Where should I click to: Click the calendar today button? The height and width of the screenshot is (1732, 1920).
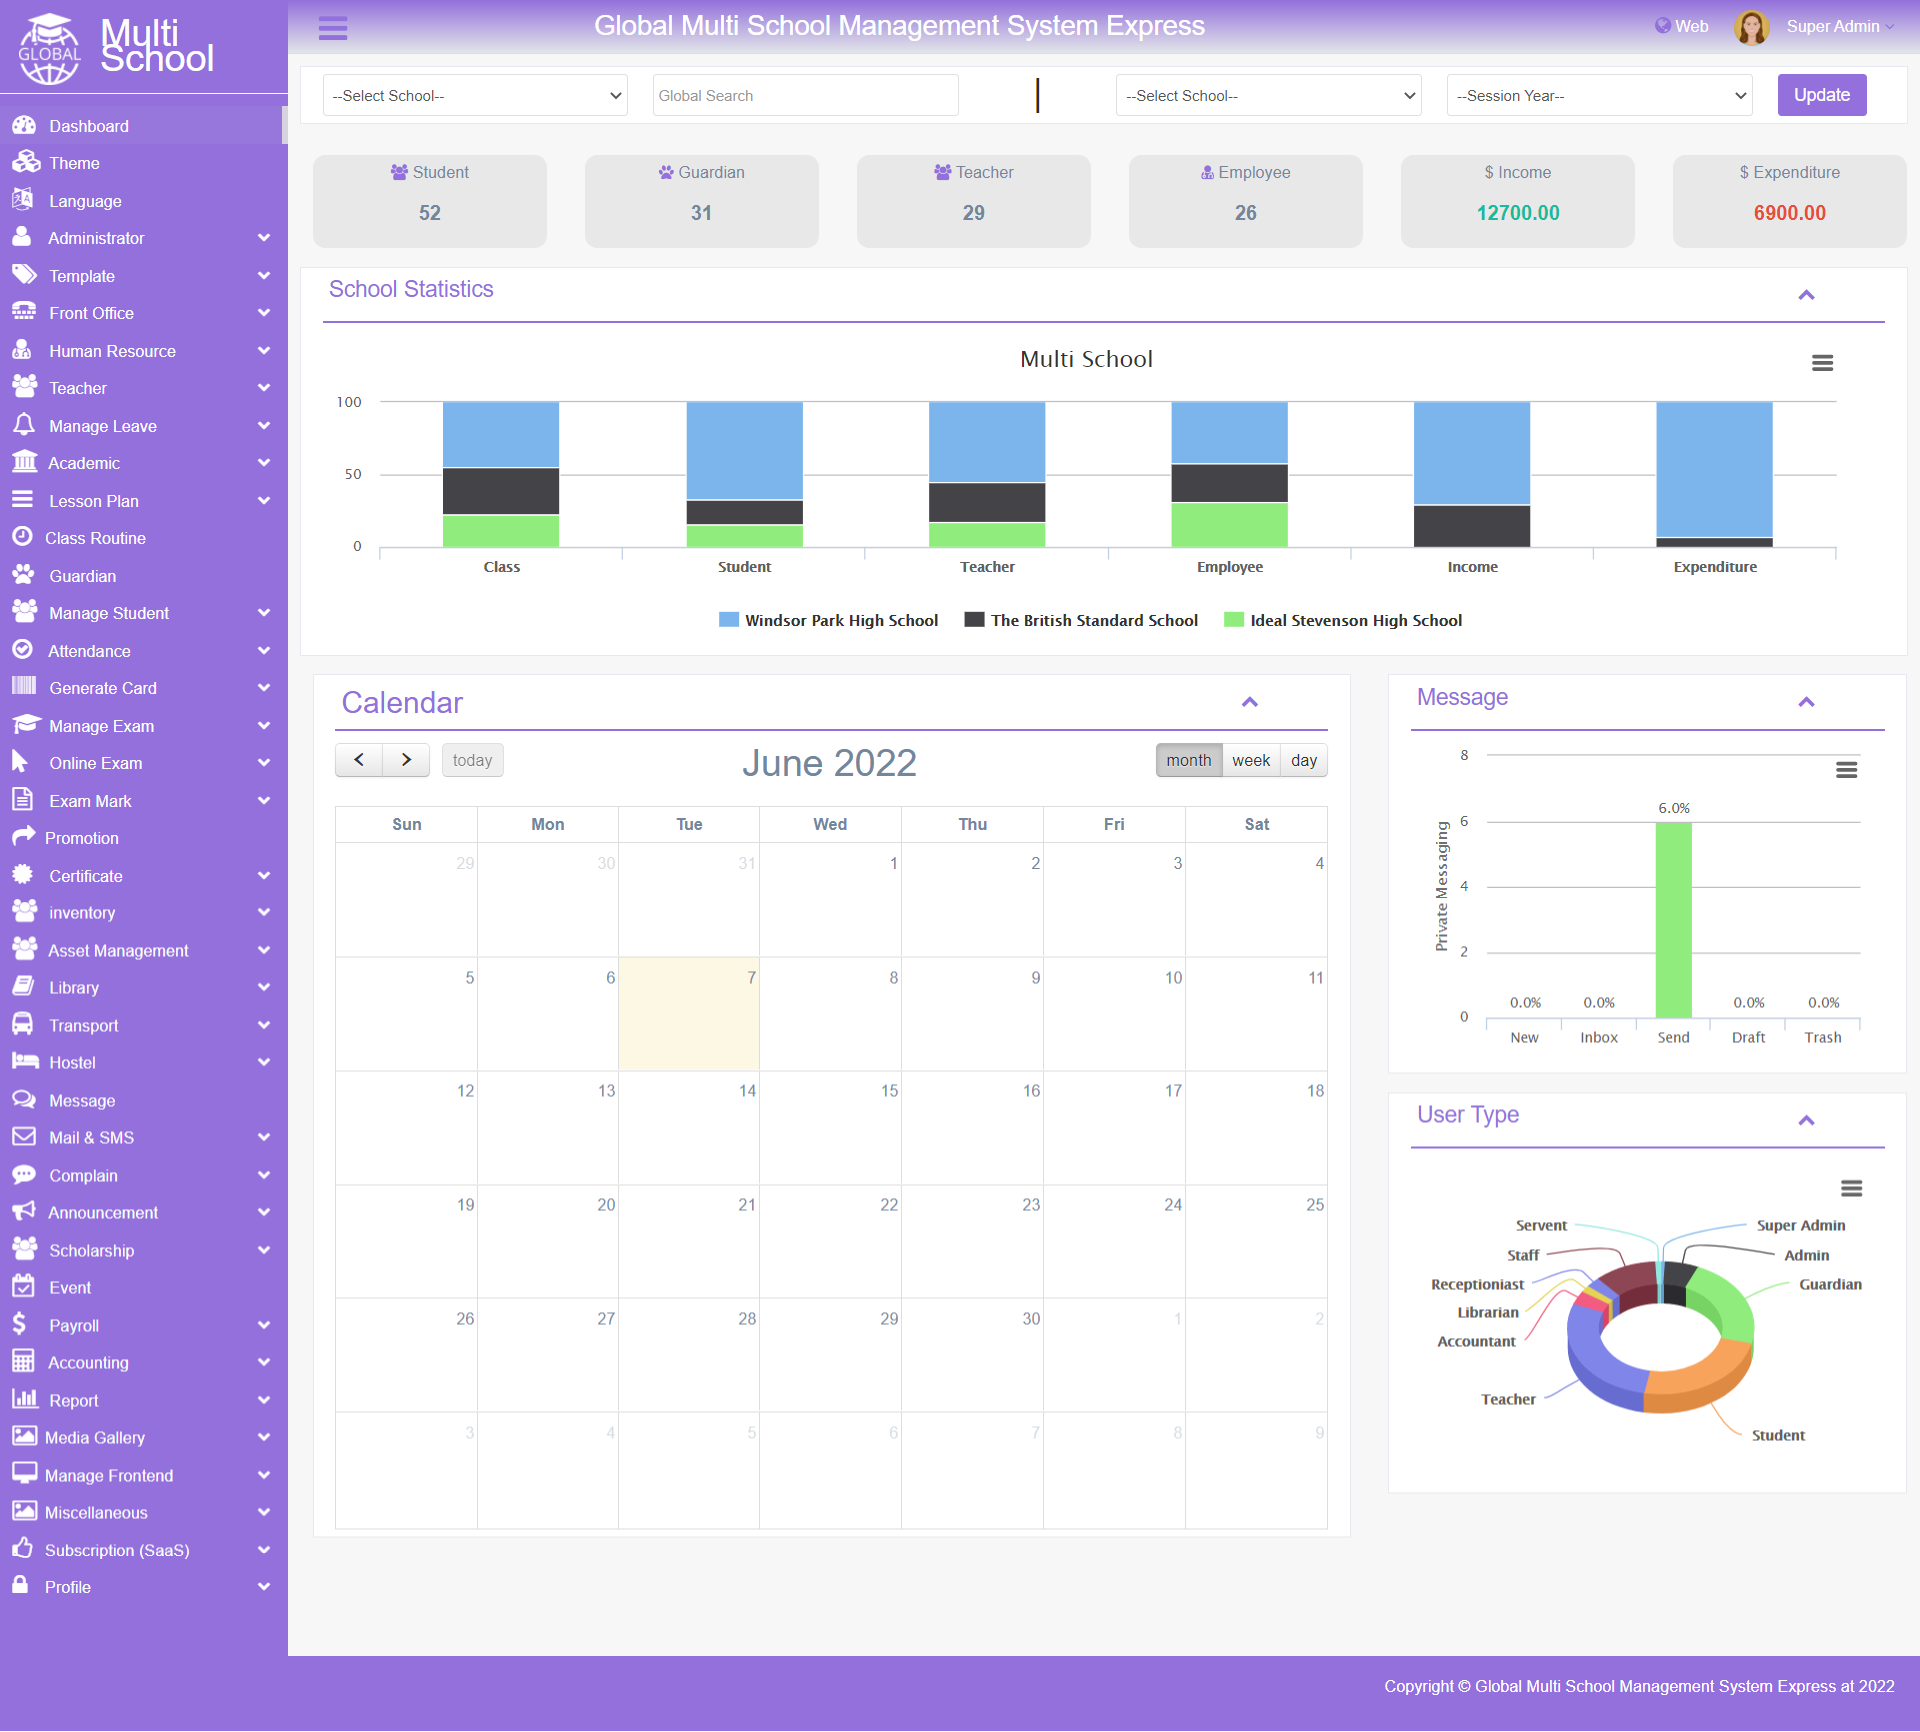click(472, 760)
